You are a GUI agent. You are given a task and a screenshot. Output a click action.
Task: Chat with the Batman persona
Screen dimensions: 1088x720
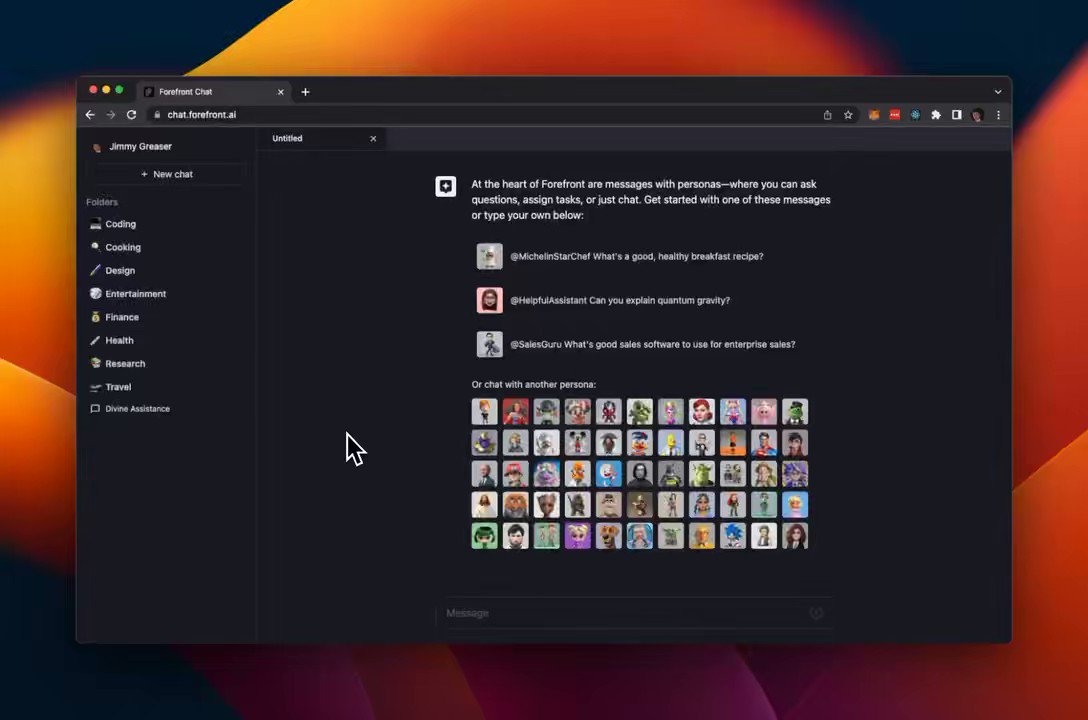(671, 474)
